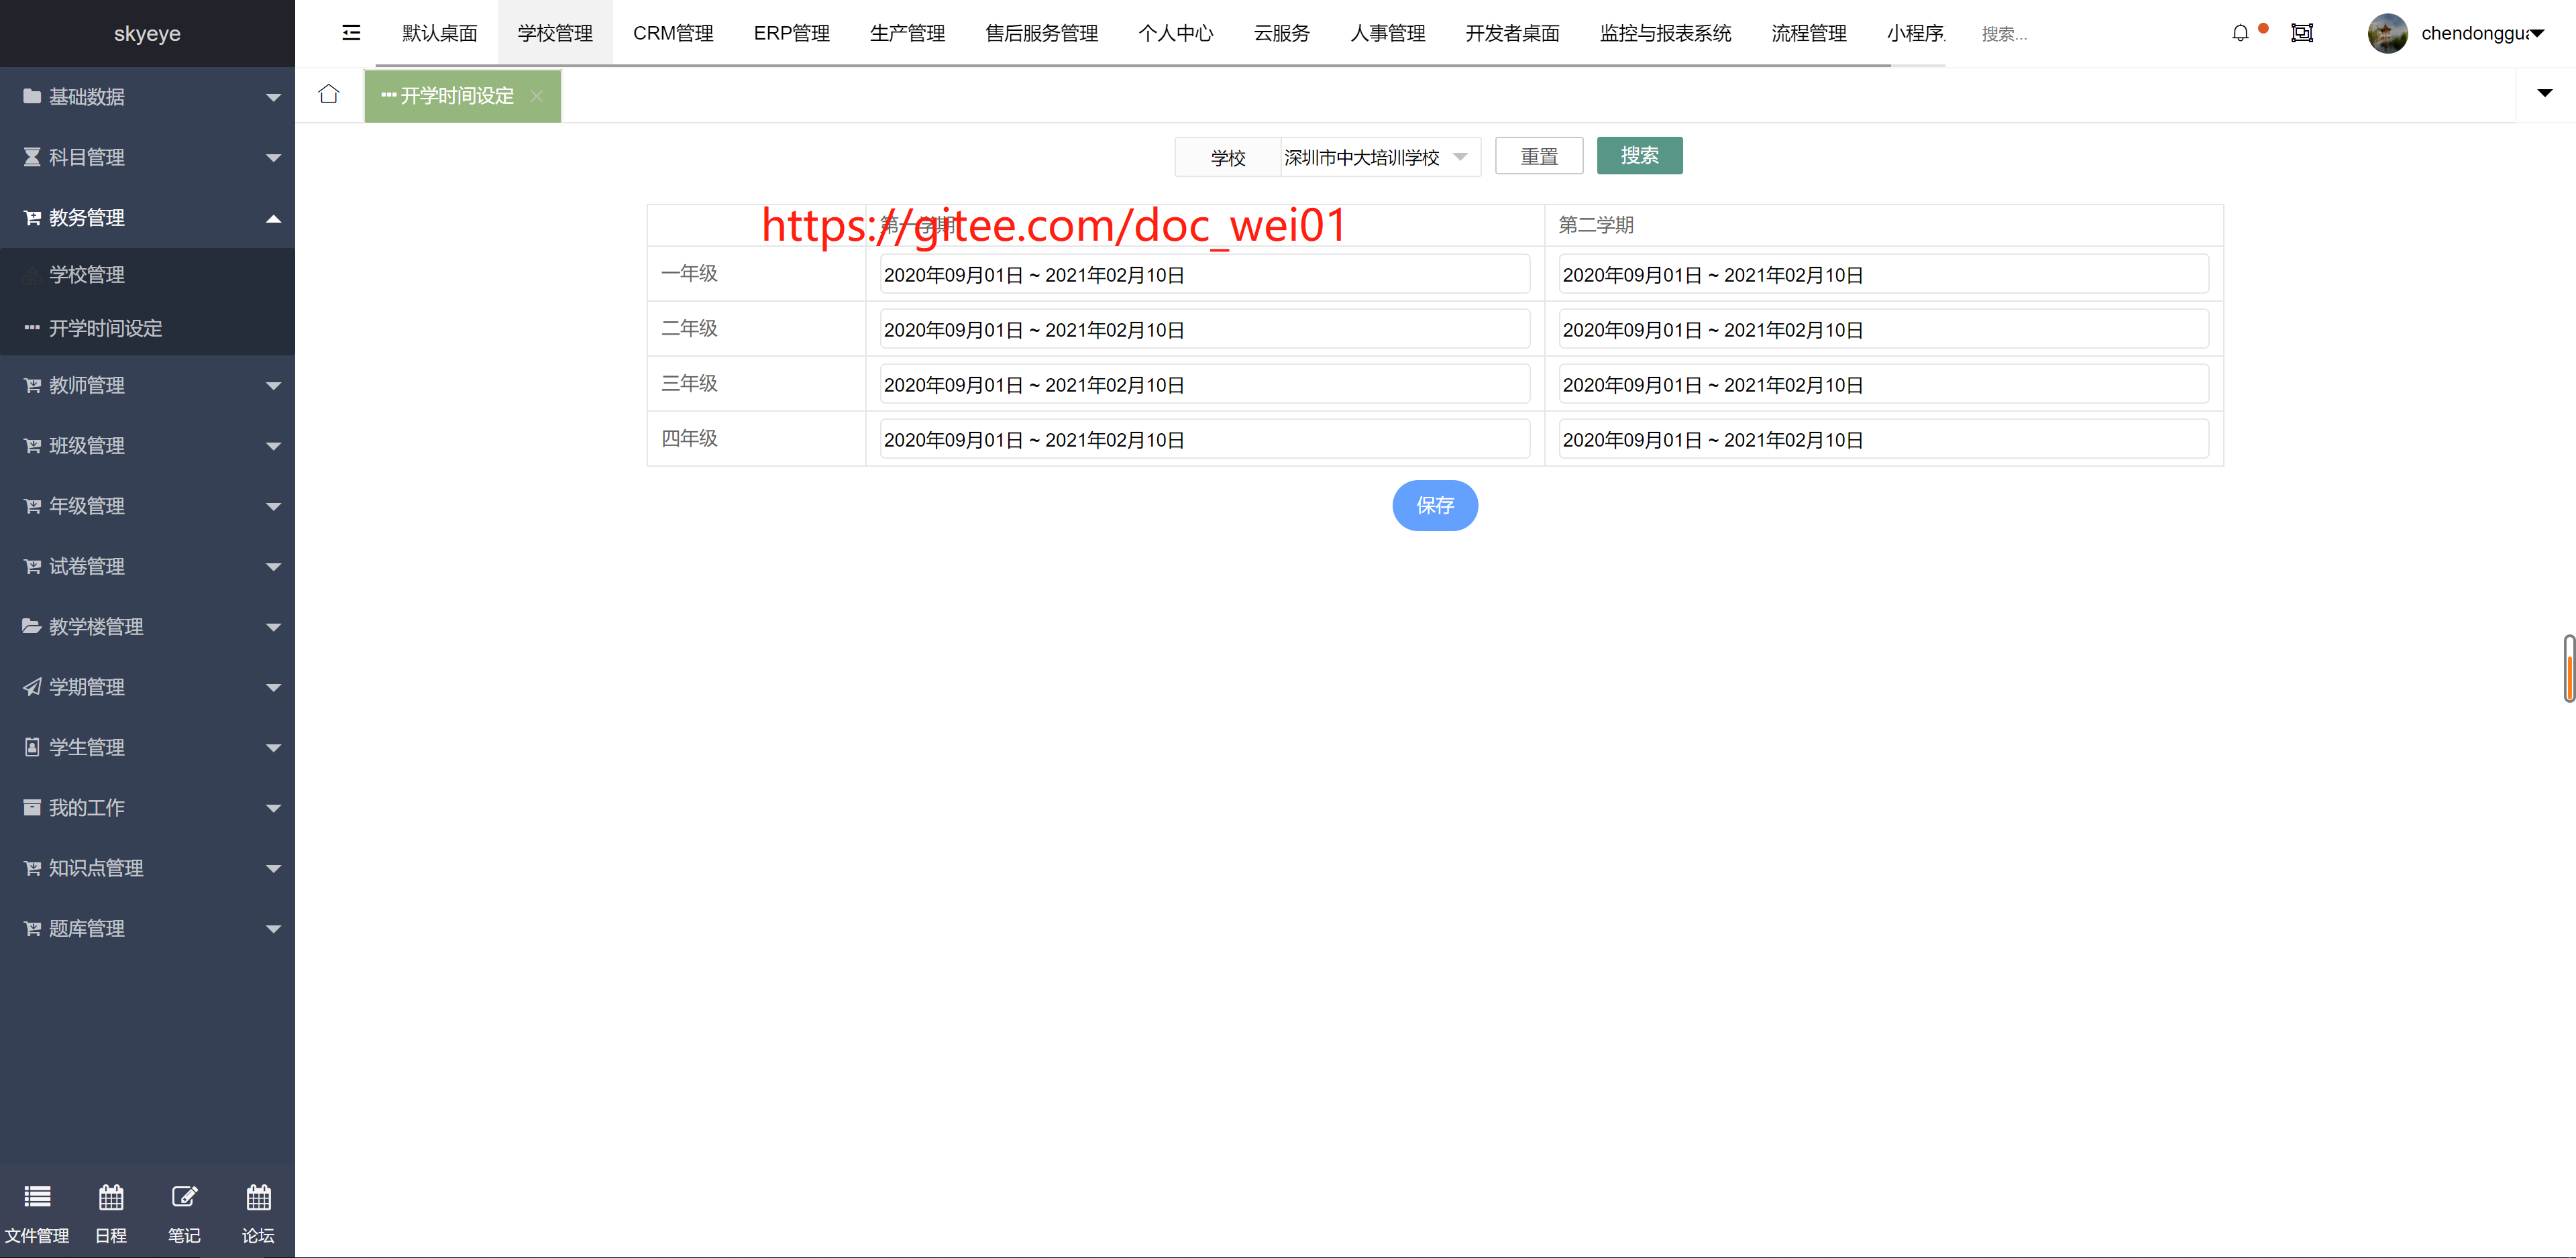The width and height of the screenshot is (2576, 1258).
Task: Close the 开学时间设定 tab
Action: pyautogui.click(x=537, y=96)
